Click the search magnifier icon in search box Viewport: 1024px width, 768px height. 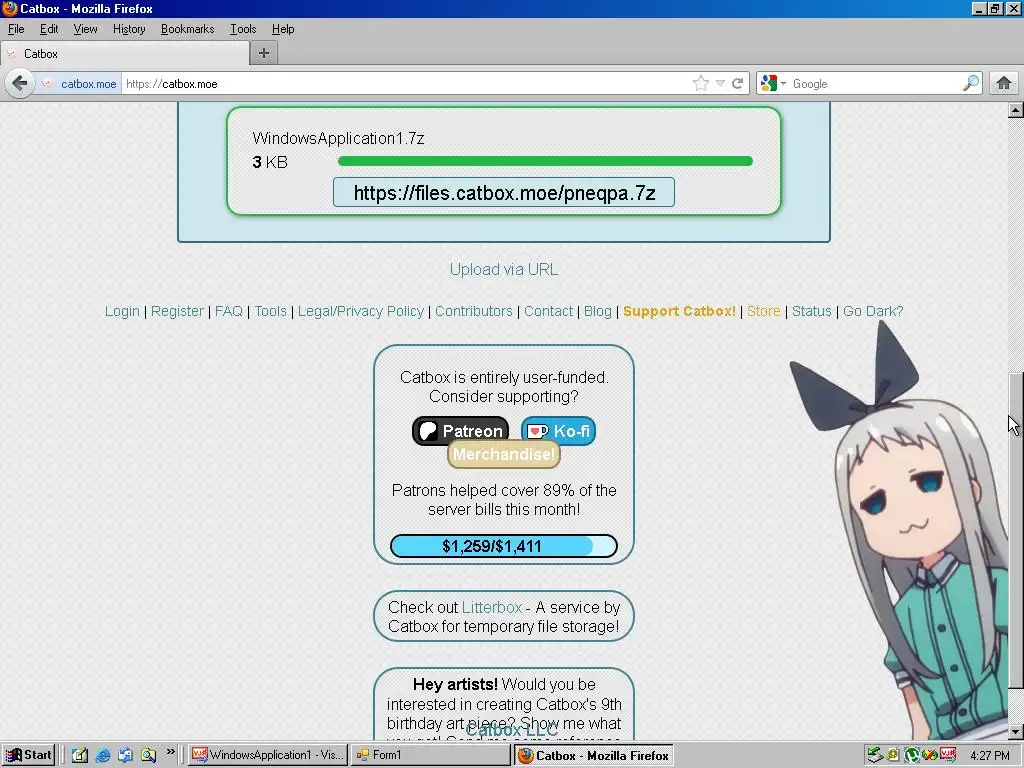(970, 83)
